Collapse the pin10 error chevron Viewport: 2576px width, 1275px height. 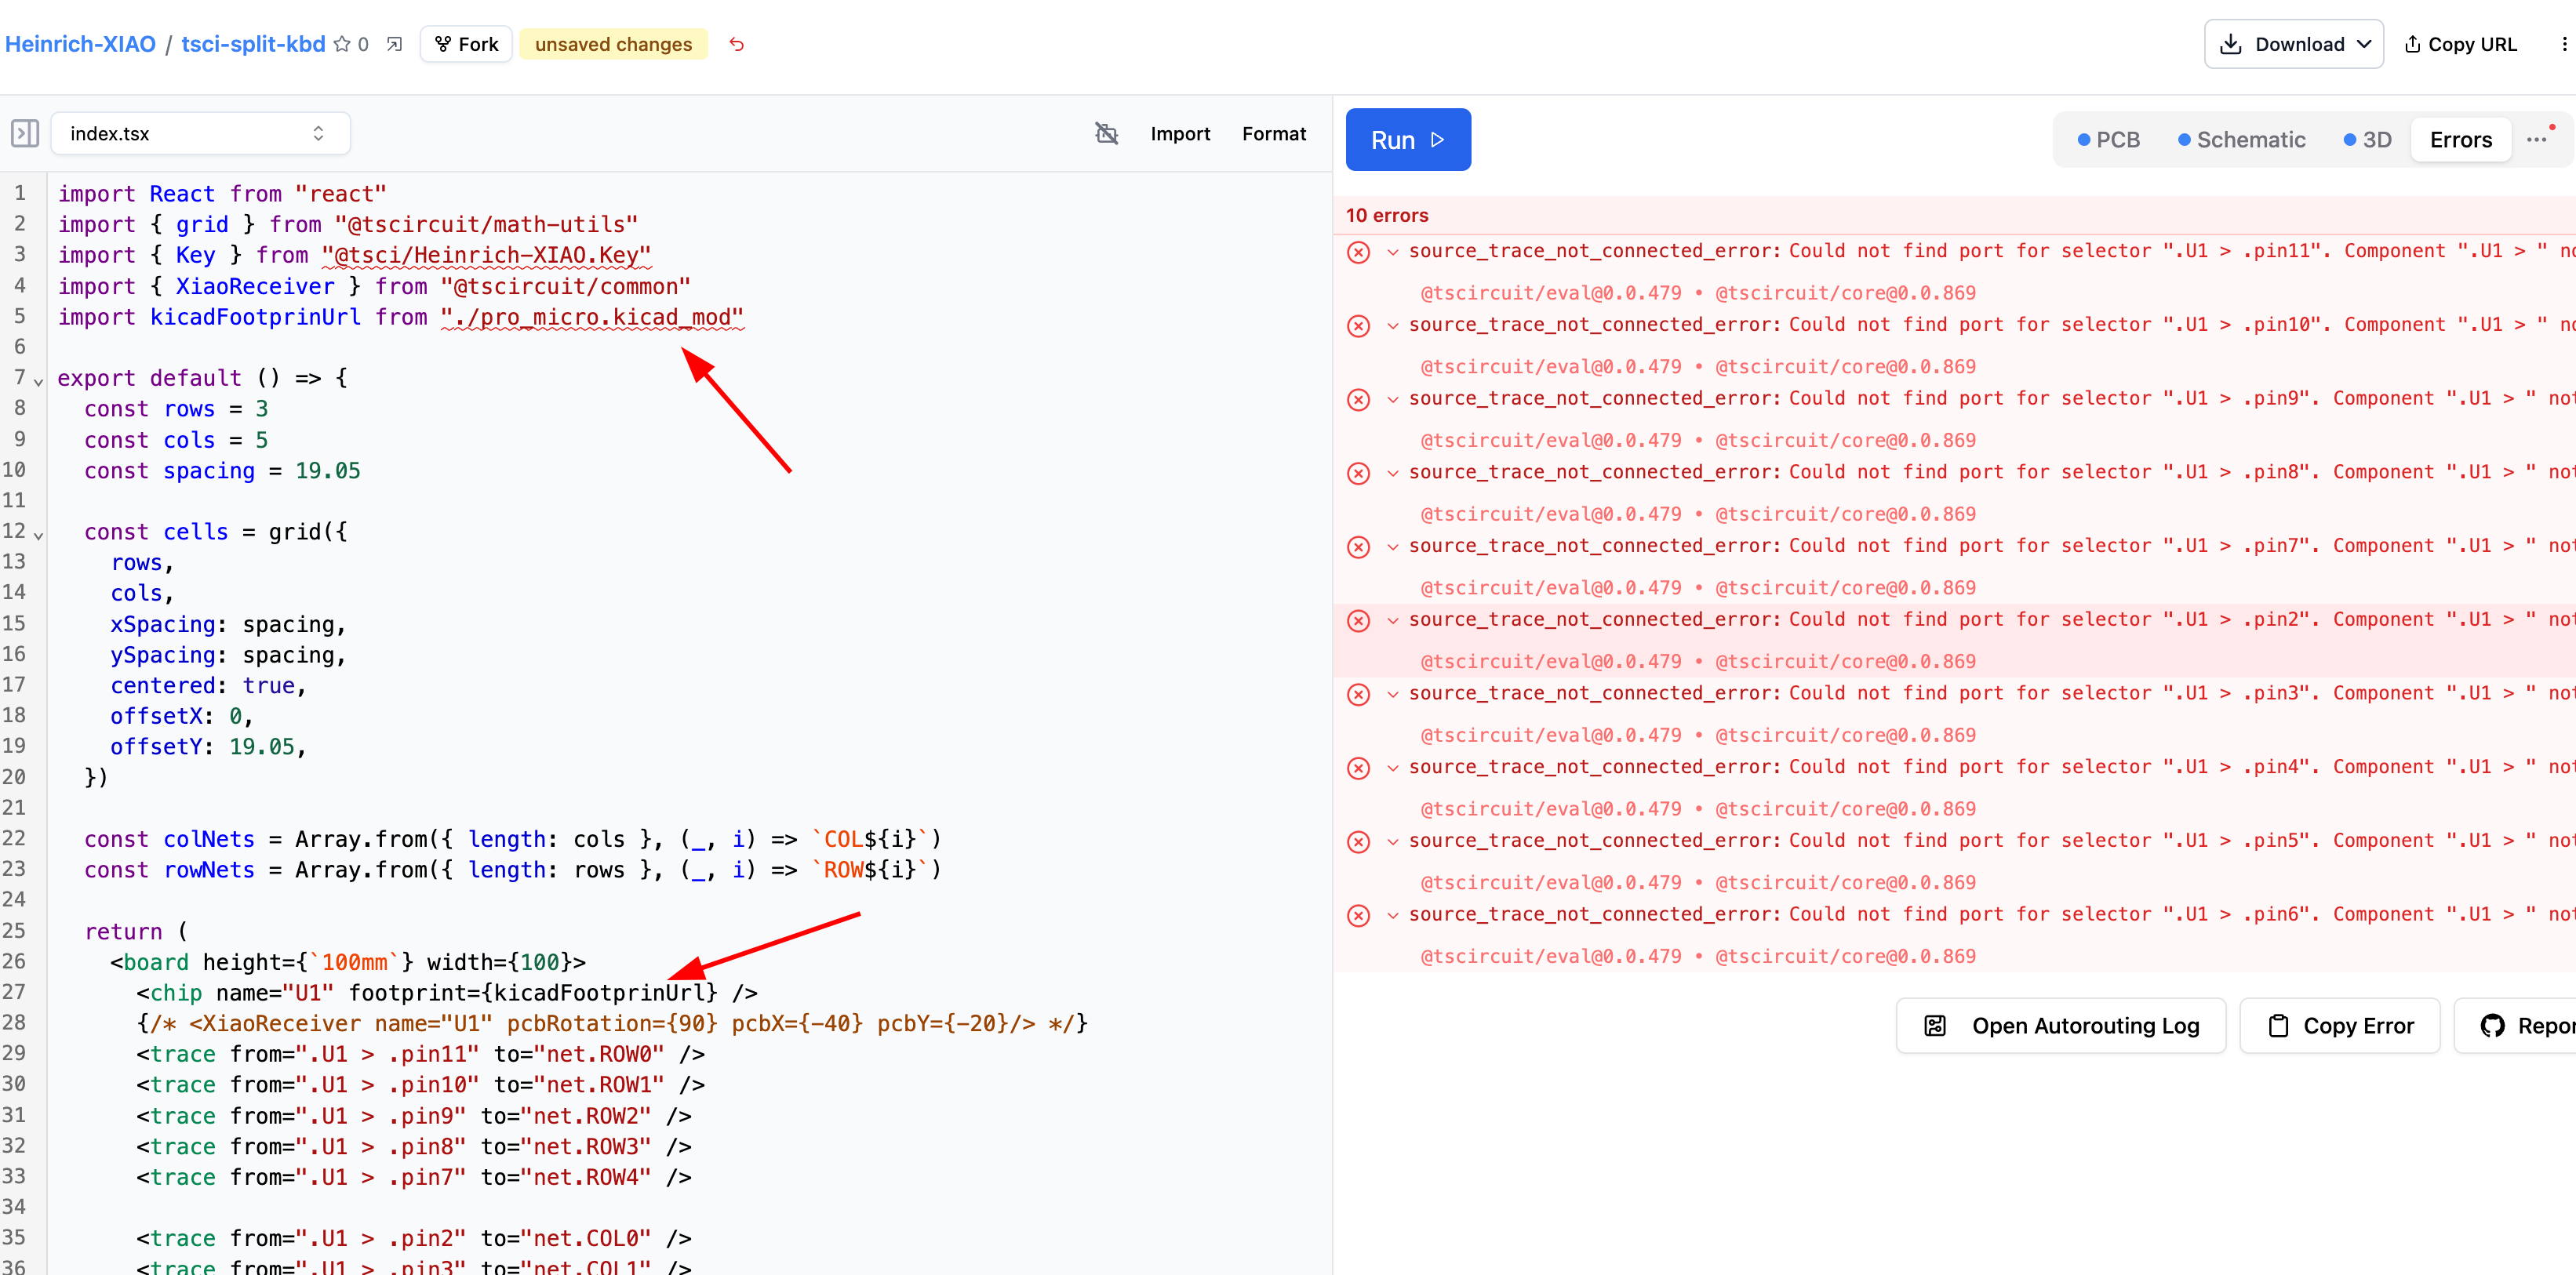(1392, 326)
